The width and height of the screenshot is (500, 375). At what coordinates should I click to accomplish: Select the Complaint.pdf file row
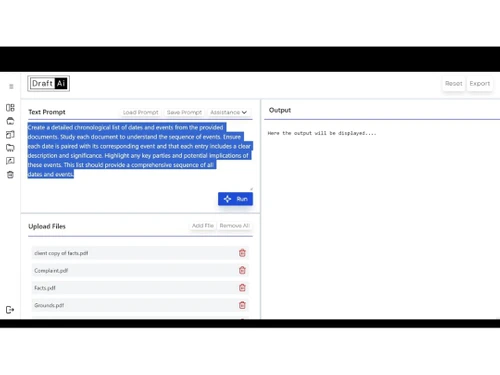140,270
